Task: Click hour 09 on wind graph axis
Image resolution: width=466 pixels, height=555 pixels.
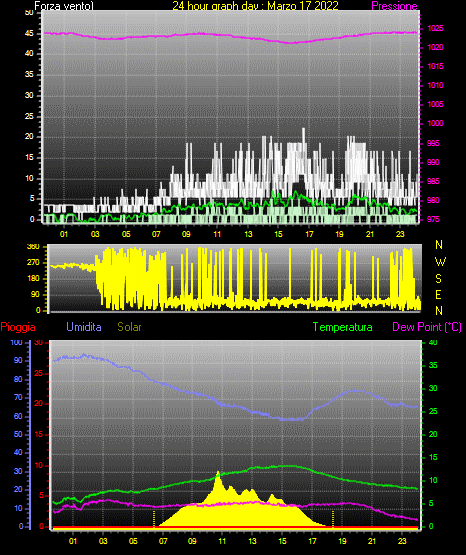Action: [186, 234]
